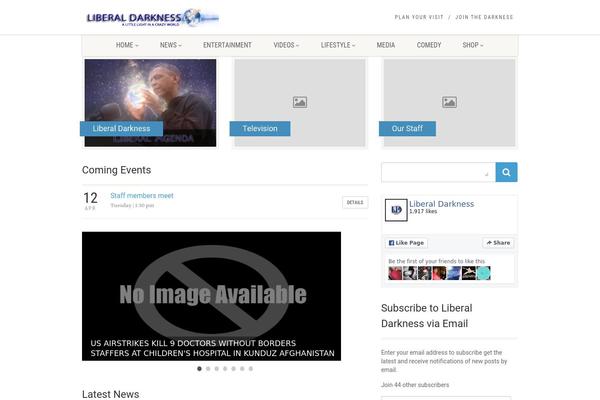Open the Staff members meet event link
The image size is (600, 400).
tap(142, 196)
